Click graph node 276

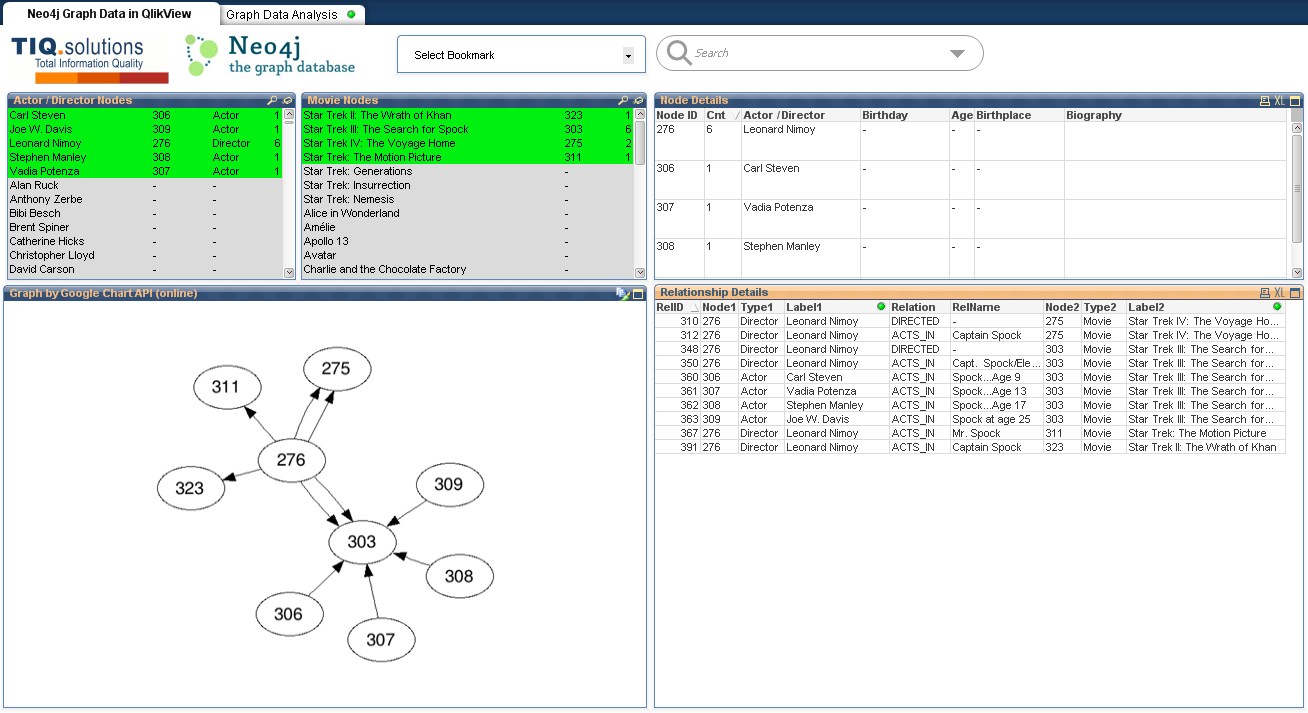[291, 460]
